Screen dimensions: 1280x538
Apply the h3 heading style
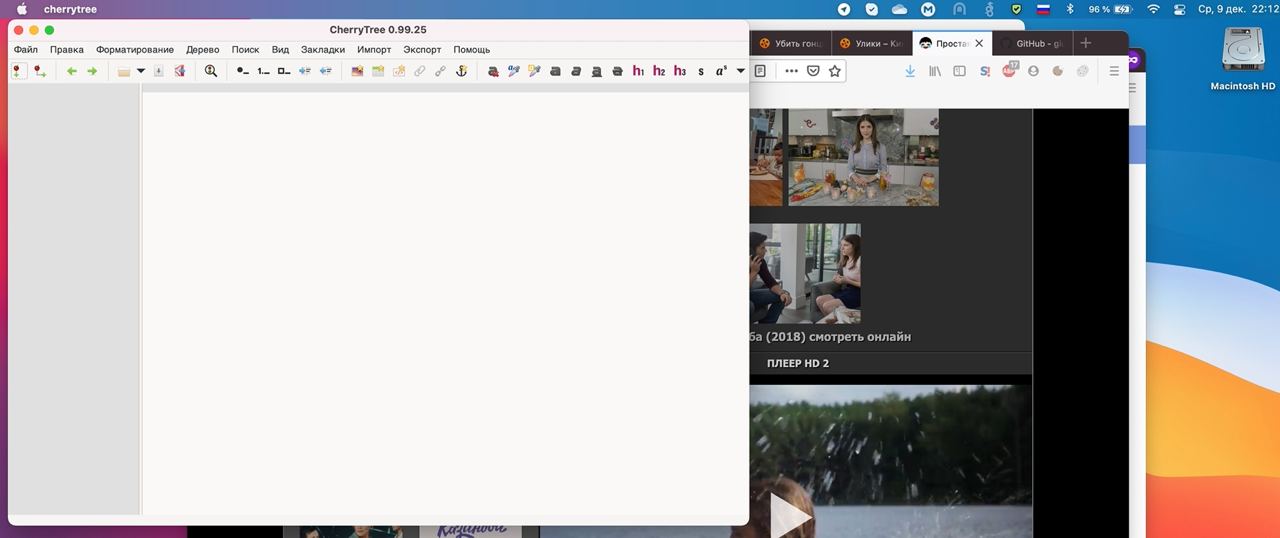pyautogui.click(x=680, y=71)
